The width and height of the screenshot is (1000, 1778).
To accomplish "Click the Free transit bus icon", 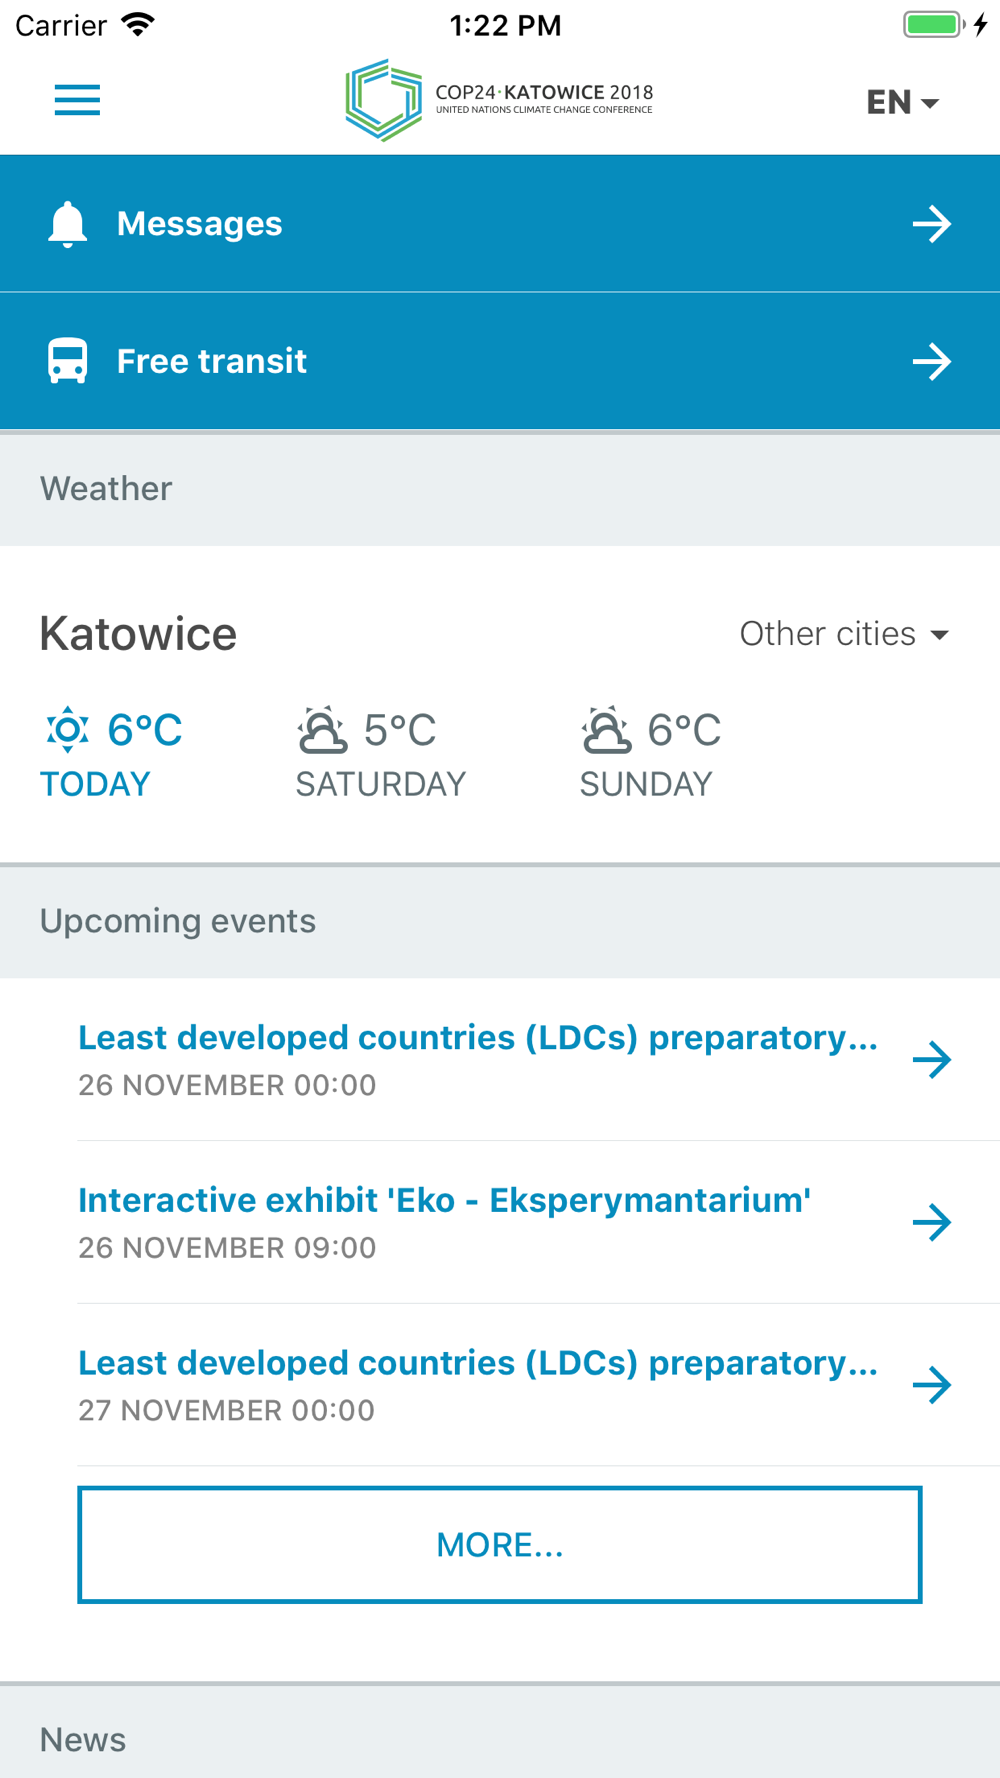I will [67, 361].
